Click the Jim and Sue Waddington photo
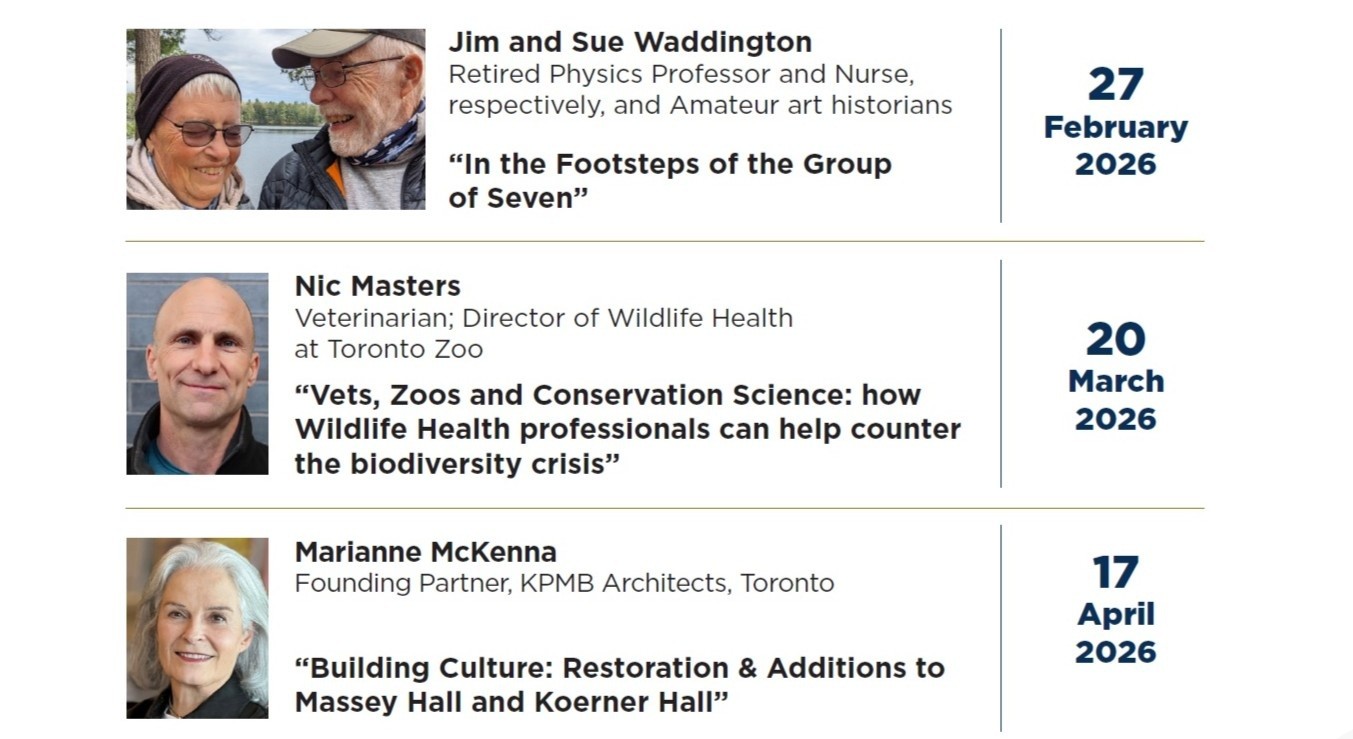Screen dimensions: 1353x739 tap(275, 119)
